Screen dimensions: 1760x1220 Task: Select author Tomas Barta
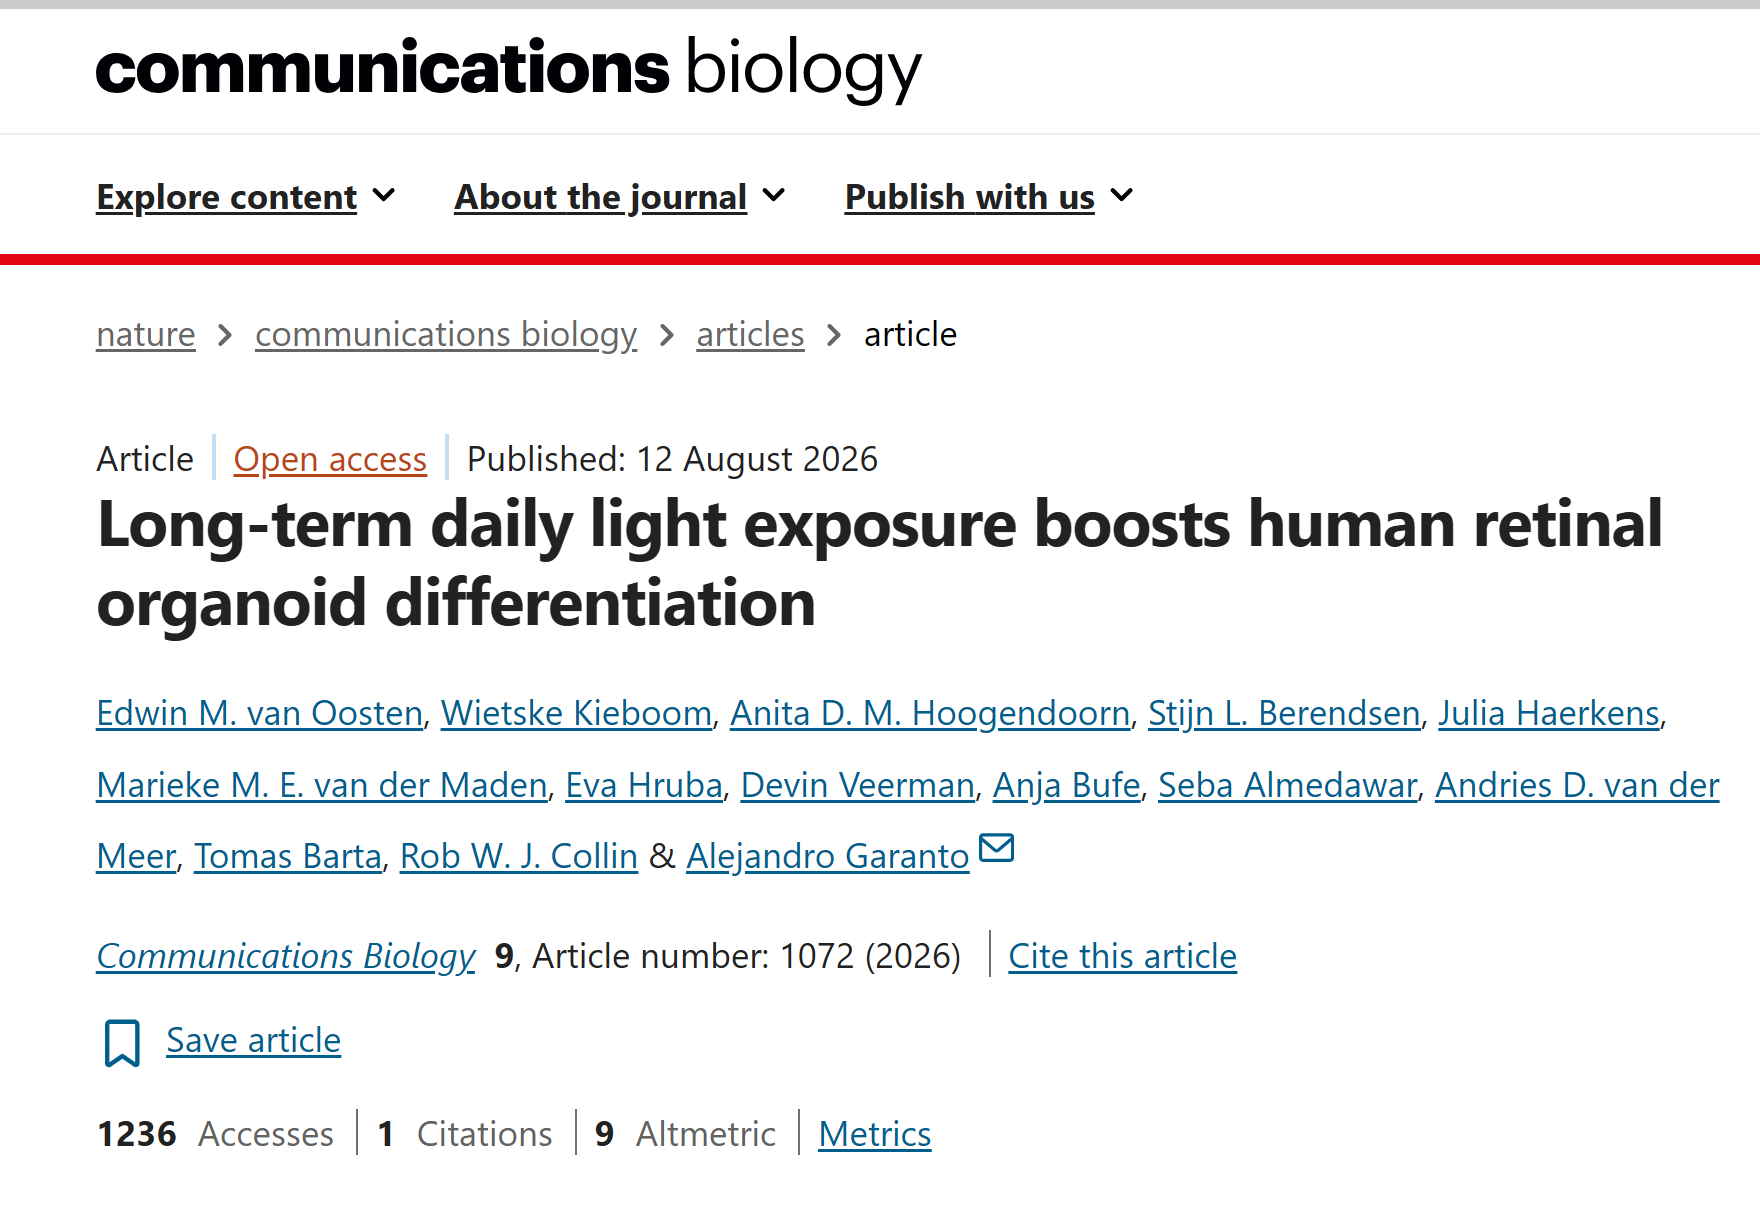point(288,856)
